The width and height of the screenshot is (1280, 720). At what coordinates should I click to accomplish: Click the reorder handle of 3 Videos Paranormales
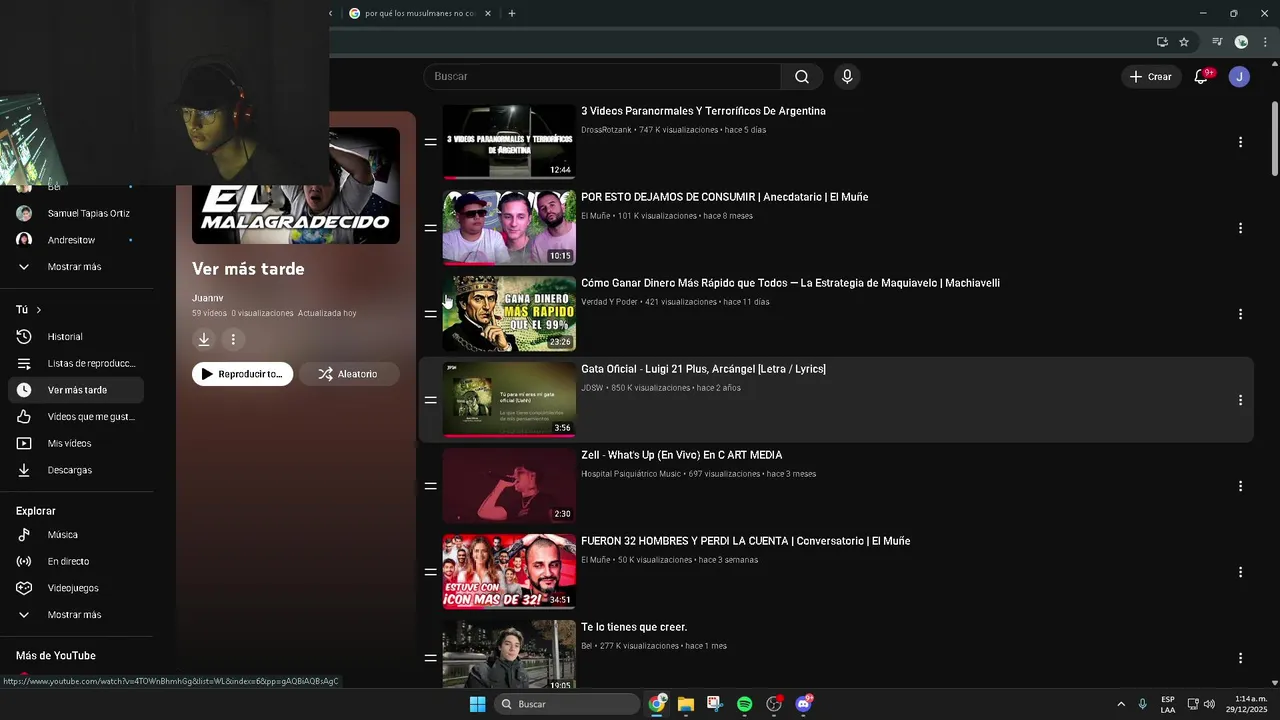click(430, 142)
